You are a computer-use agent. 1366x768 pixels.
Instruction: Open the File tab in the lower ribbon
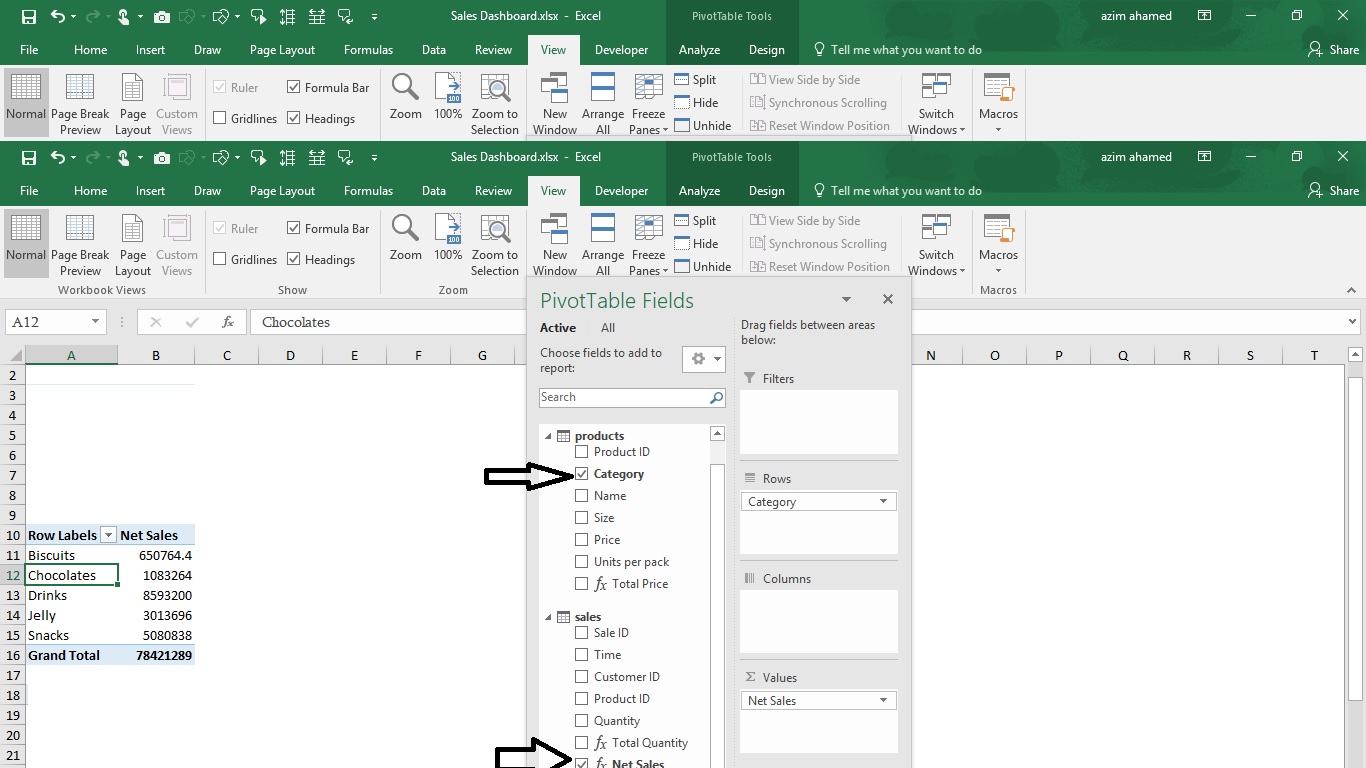[x=29, y=191]
